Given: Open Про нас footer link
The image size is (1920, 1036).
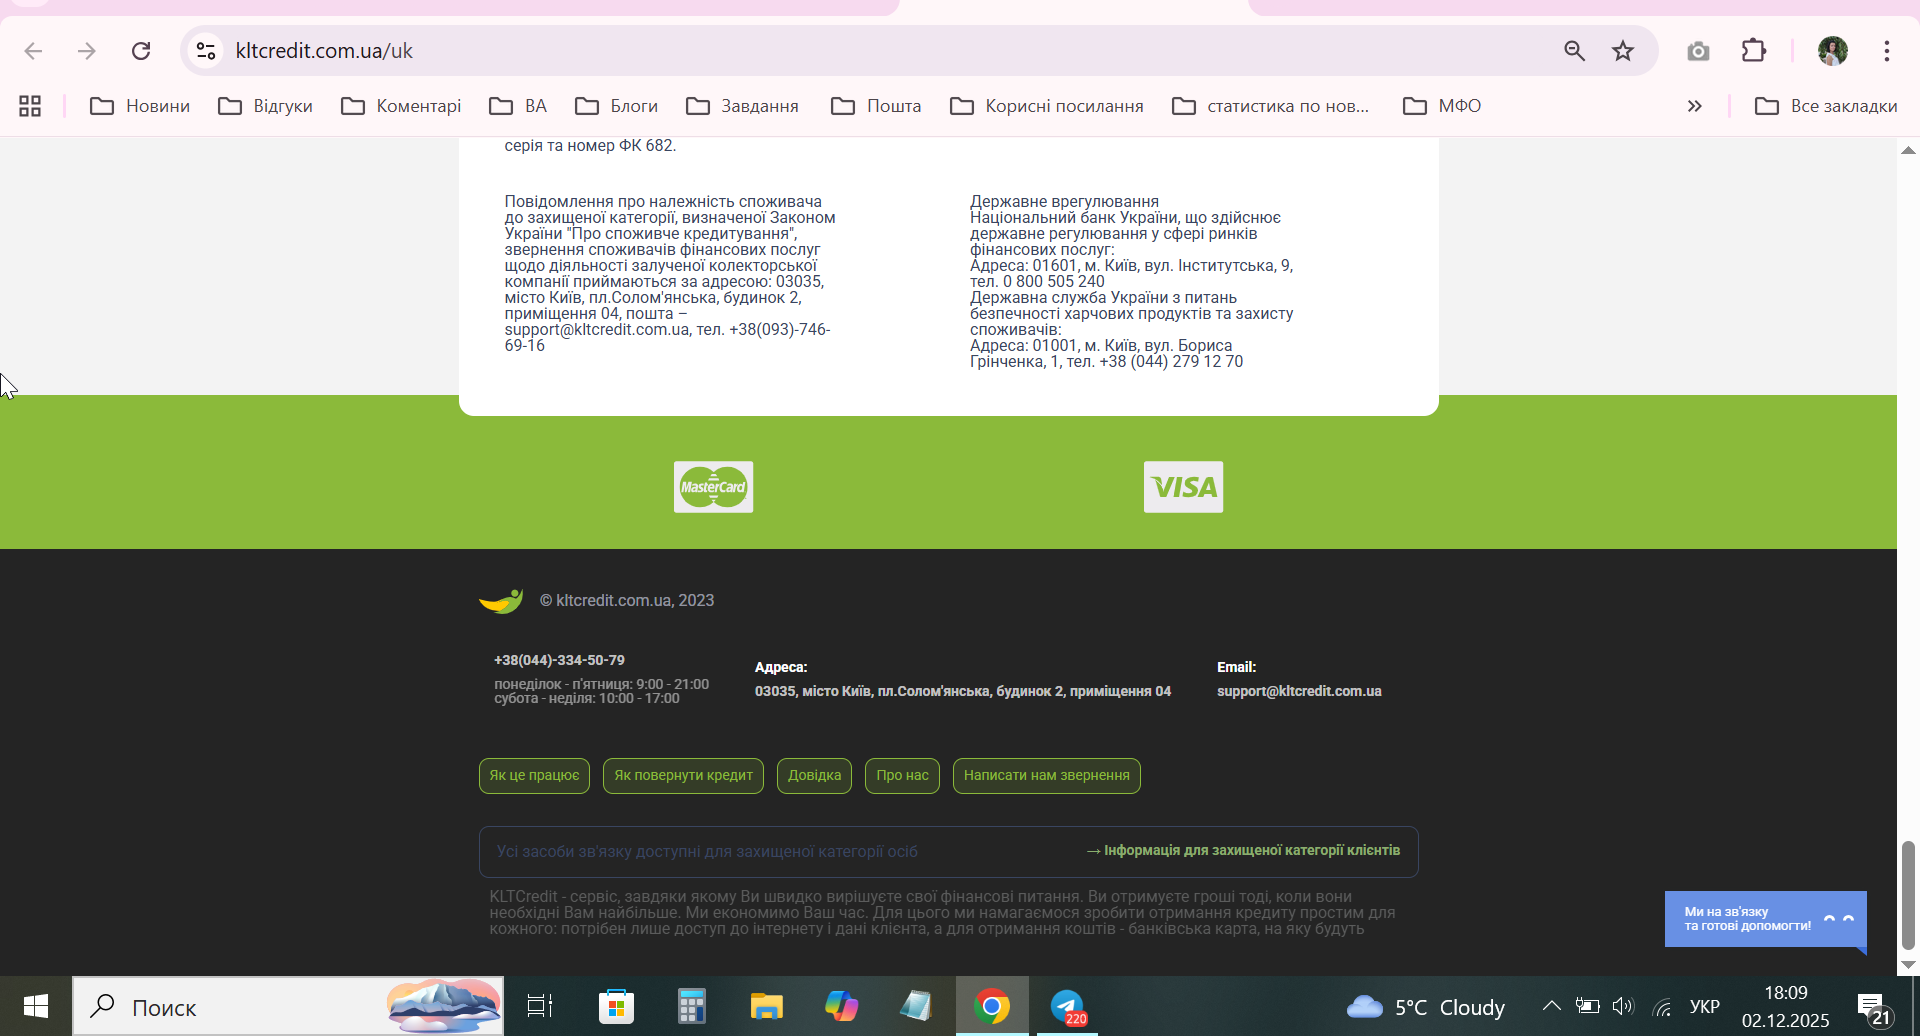Looking at the screenshot, I should click(x=902, y=776).
